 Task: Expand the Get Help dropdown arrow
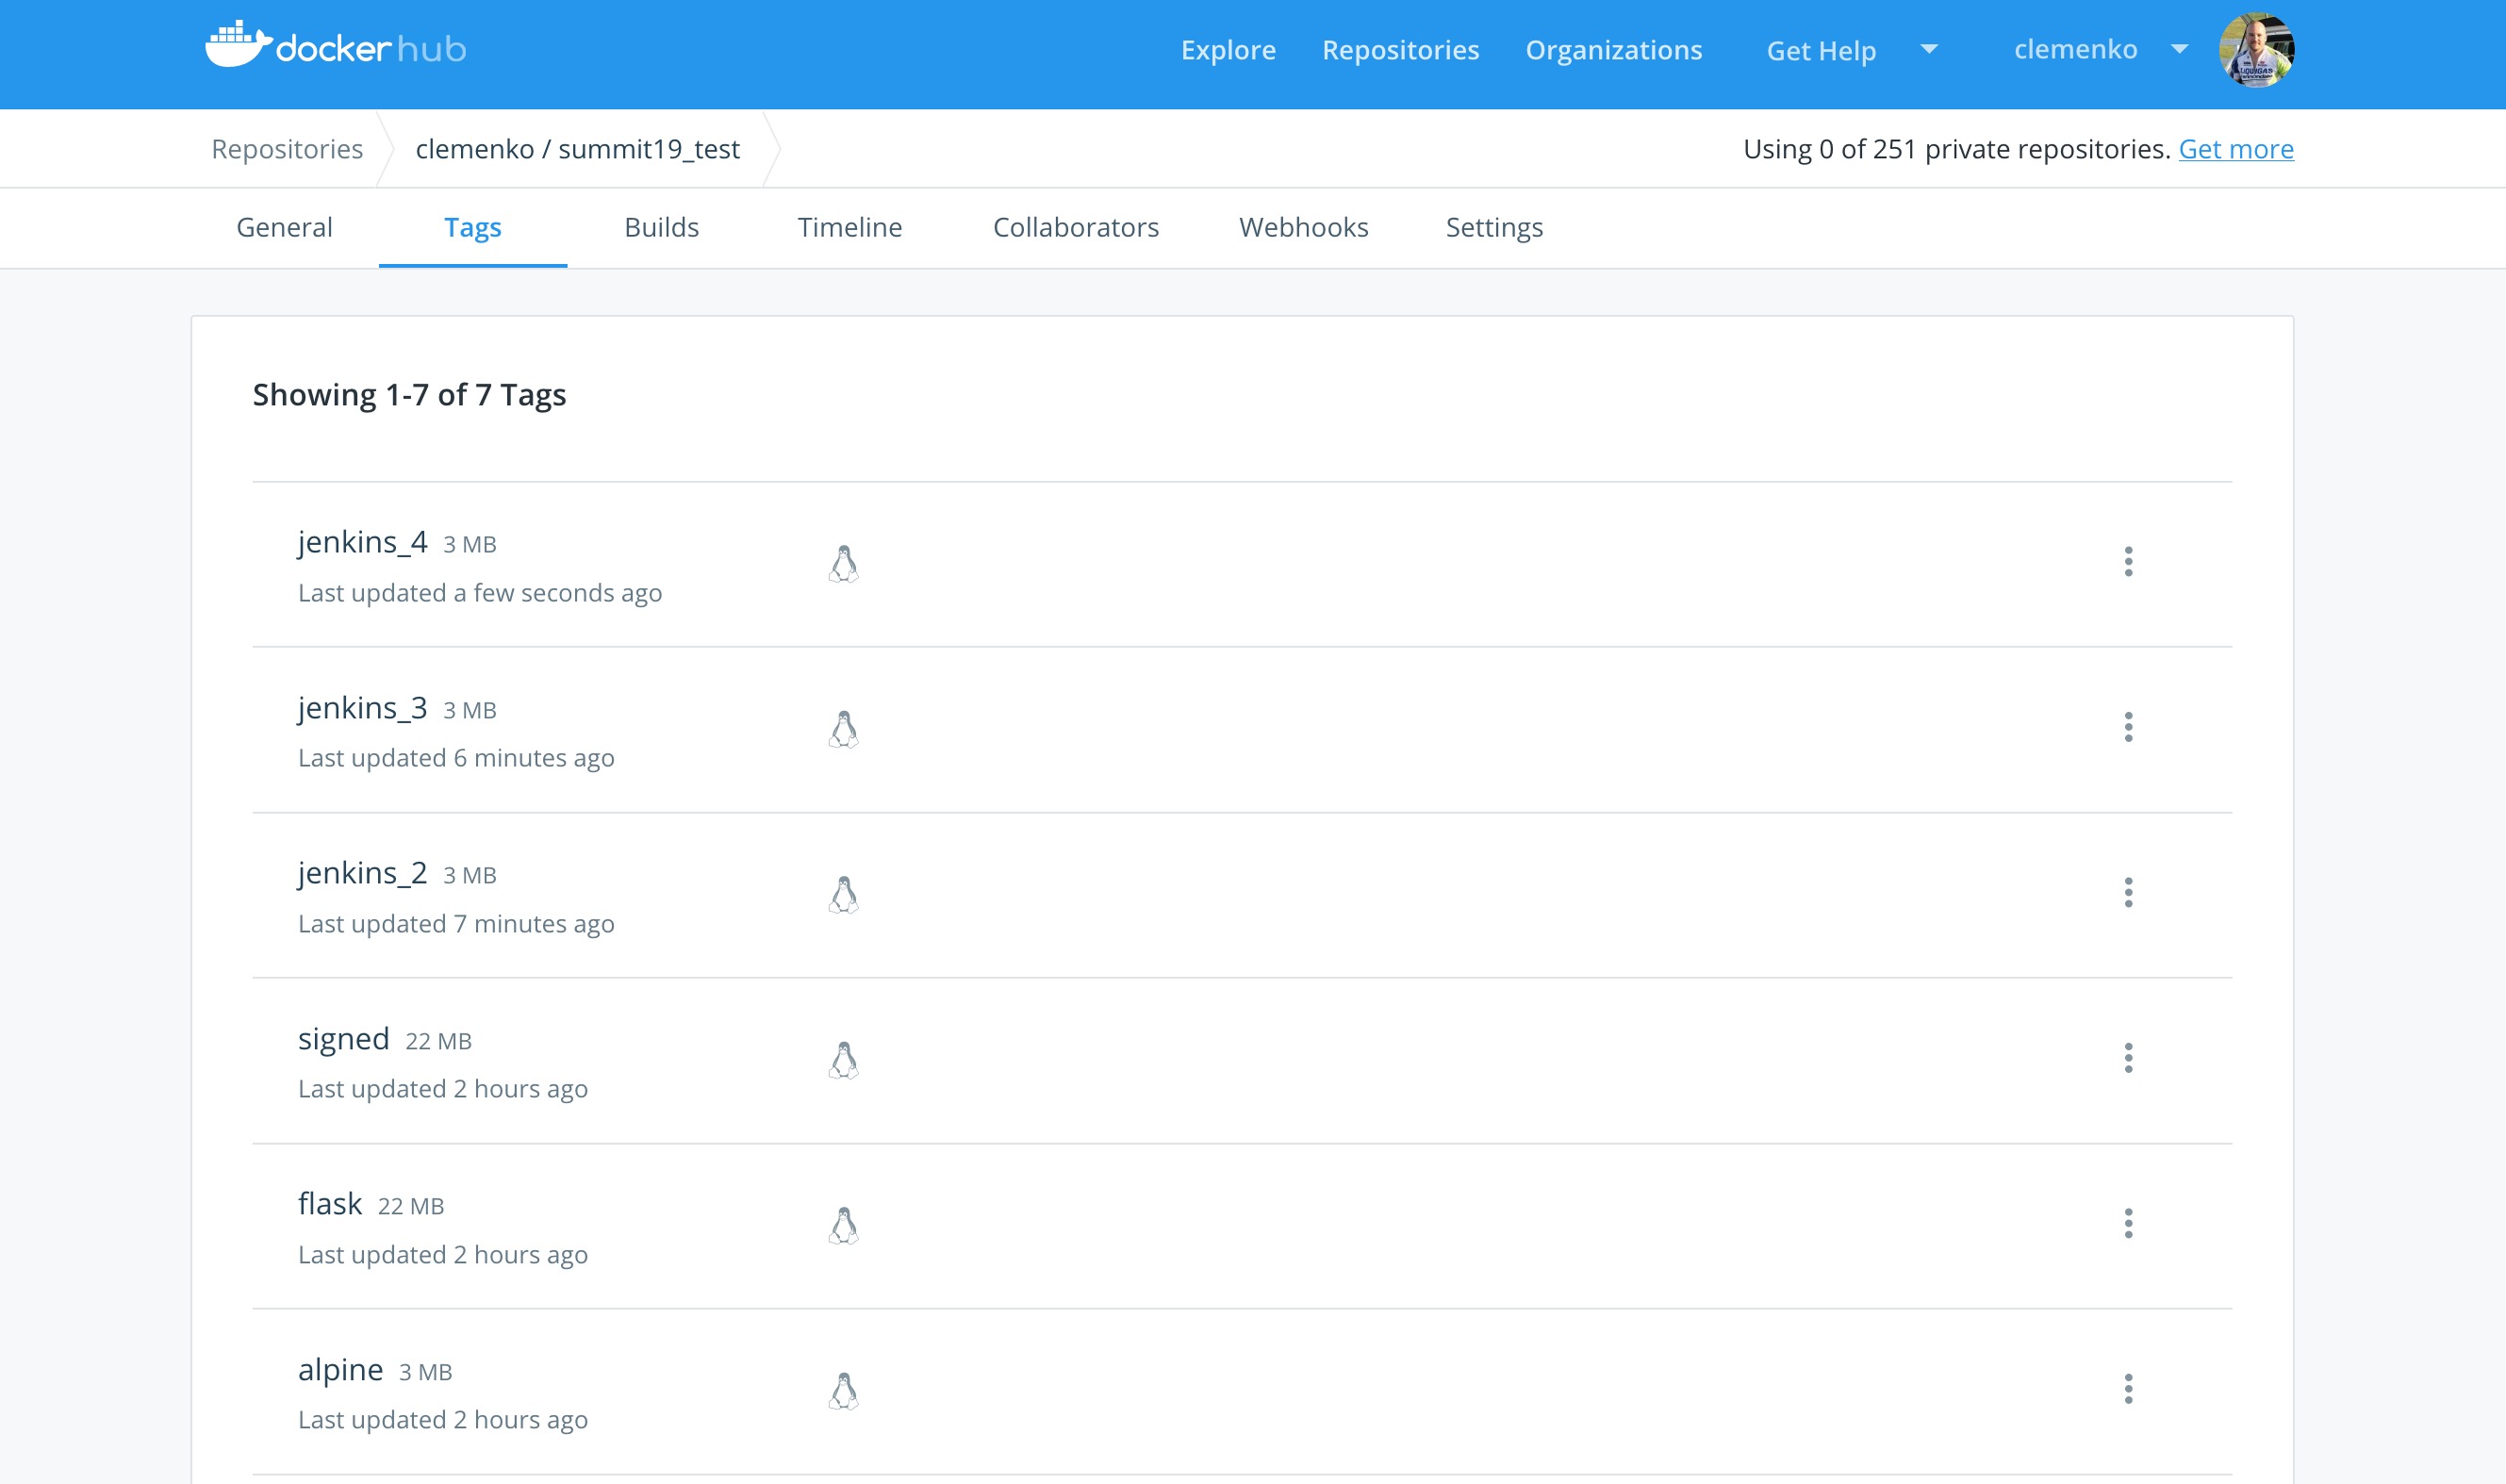click(x=1929, y=49)
